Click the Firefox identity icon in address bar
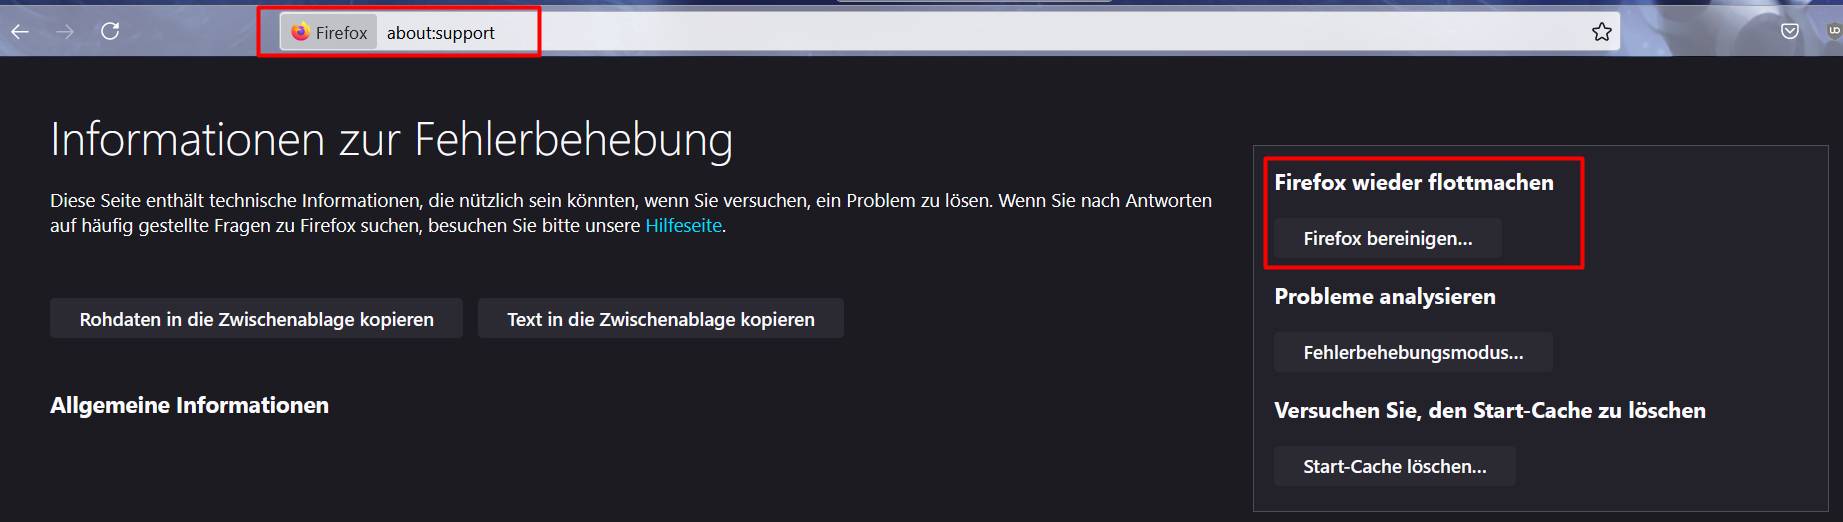This screenshot has width=1843, height=522. (329, 32)
